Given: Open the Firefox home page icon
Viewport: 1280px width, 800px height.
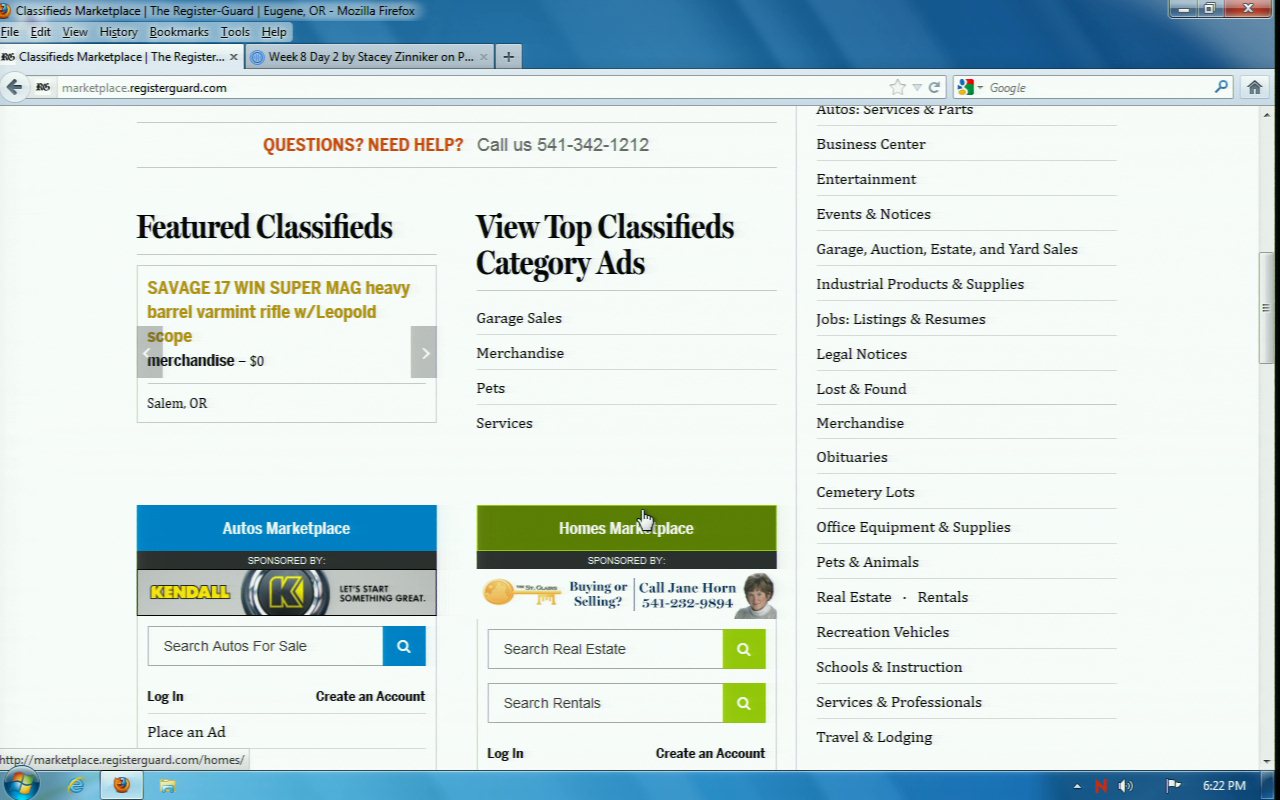Looking at the screenshot, I should 1255,87.
